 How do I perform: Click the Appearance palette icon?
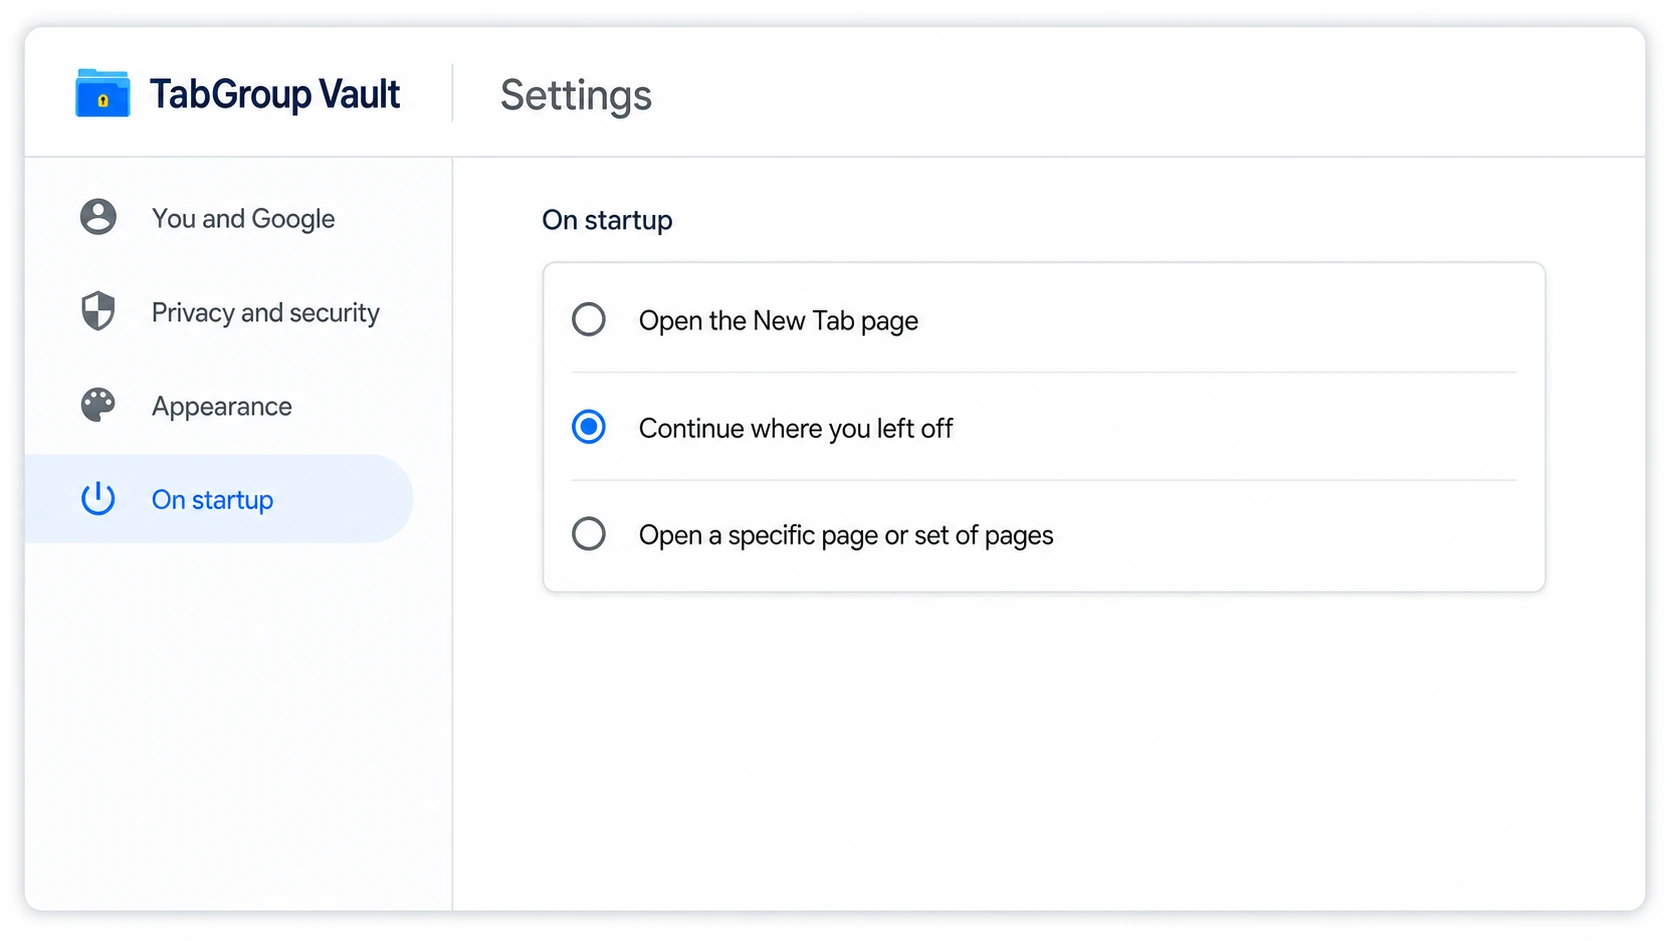click(x=98, y=405)
